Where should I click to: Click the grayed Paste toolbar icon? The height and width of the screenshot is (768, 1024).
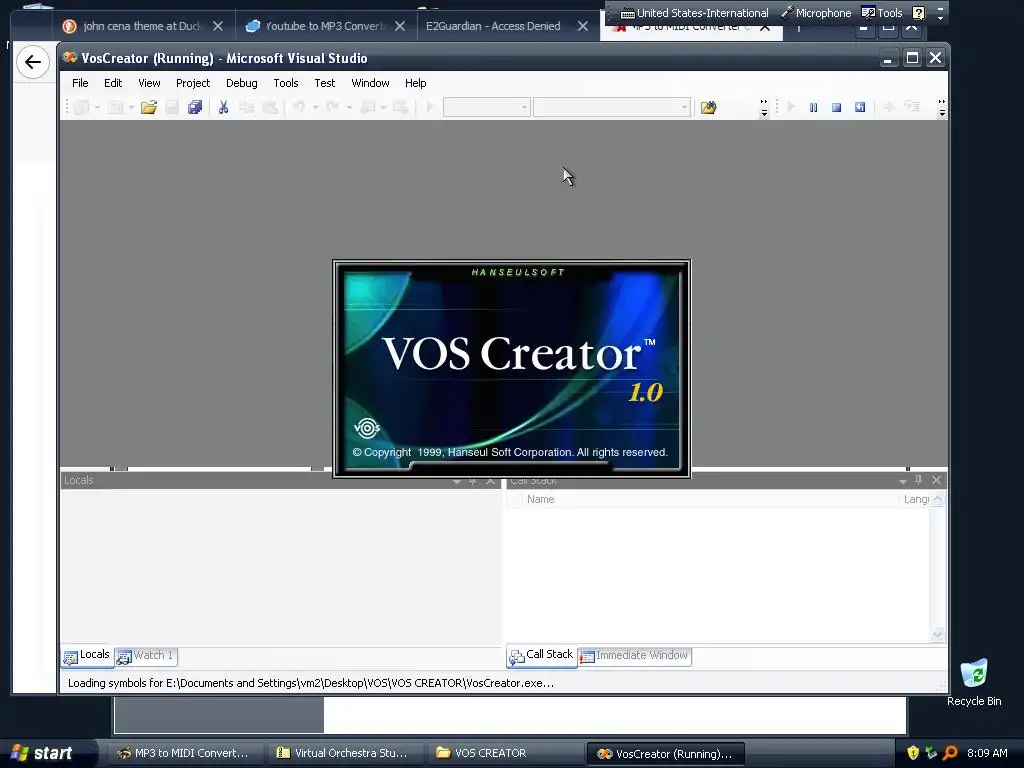pos(270,107)
